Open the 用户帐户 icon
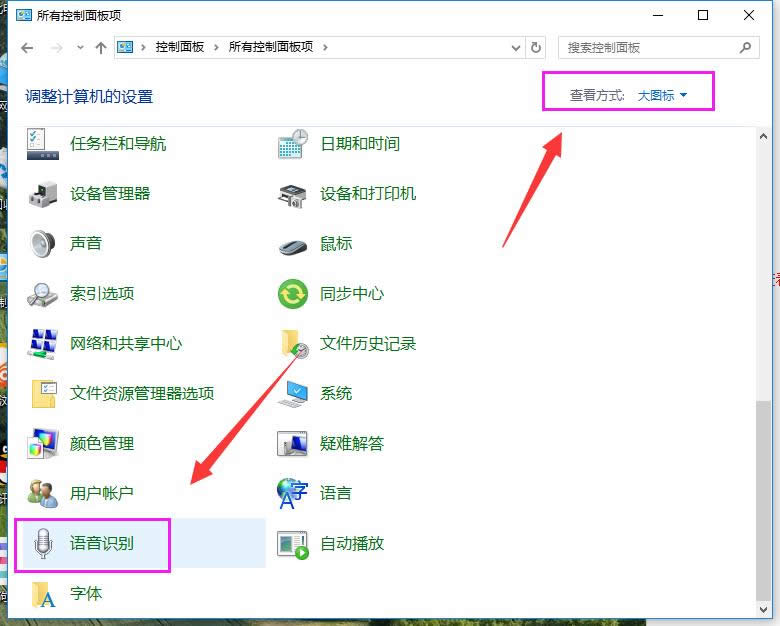780x626 pixels. [x=42, y=494]
